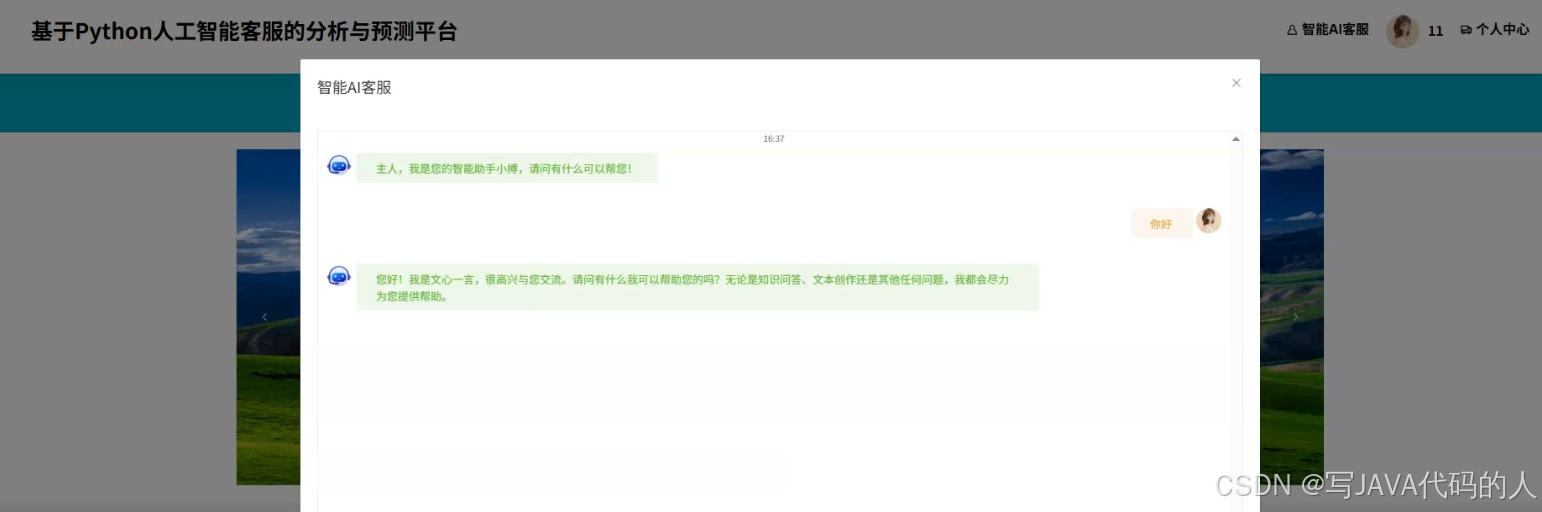Close the 智能AI客服 dialog

pyautogui.click(x=1236, y=83)
